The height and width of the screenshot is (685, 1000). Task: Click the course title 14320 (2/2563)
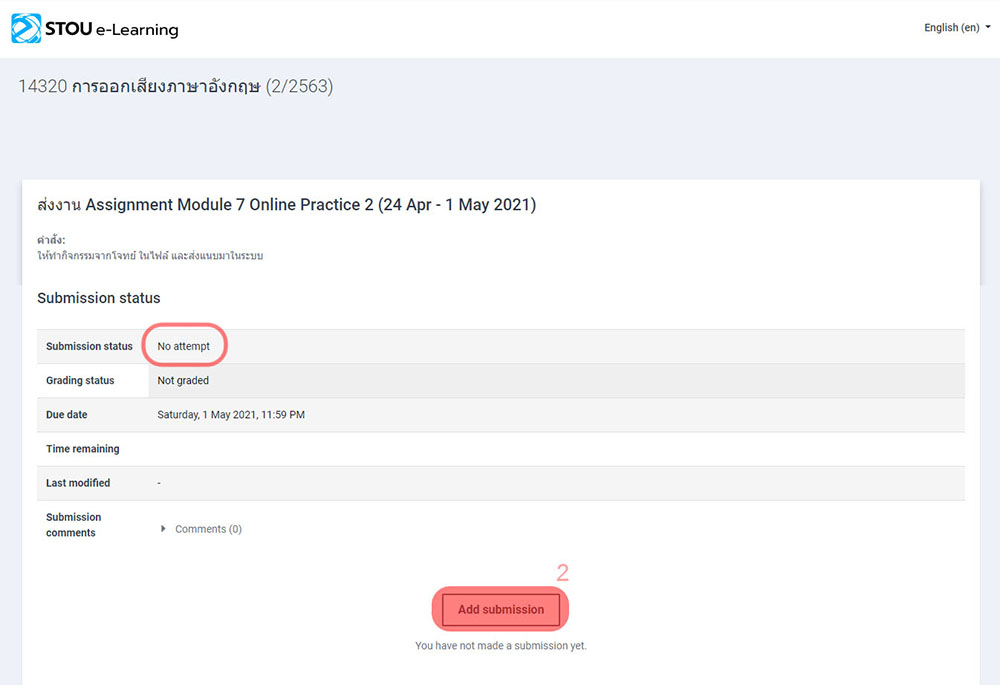click(x=175, y=87)
